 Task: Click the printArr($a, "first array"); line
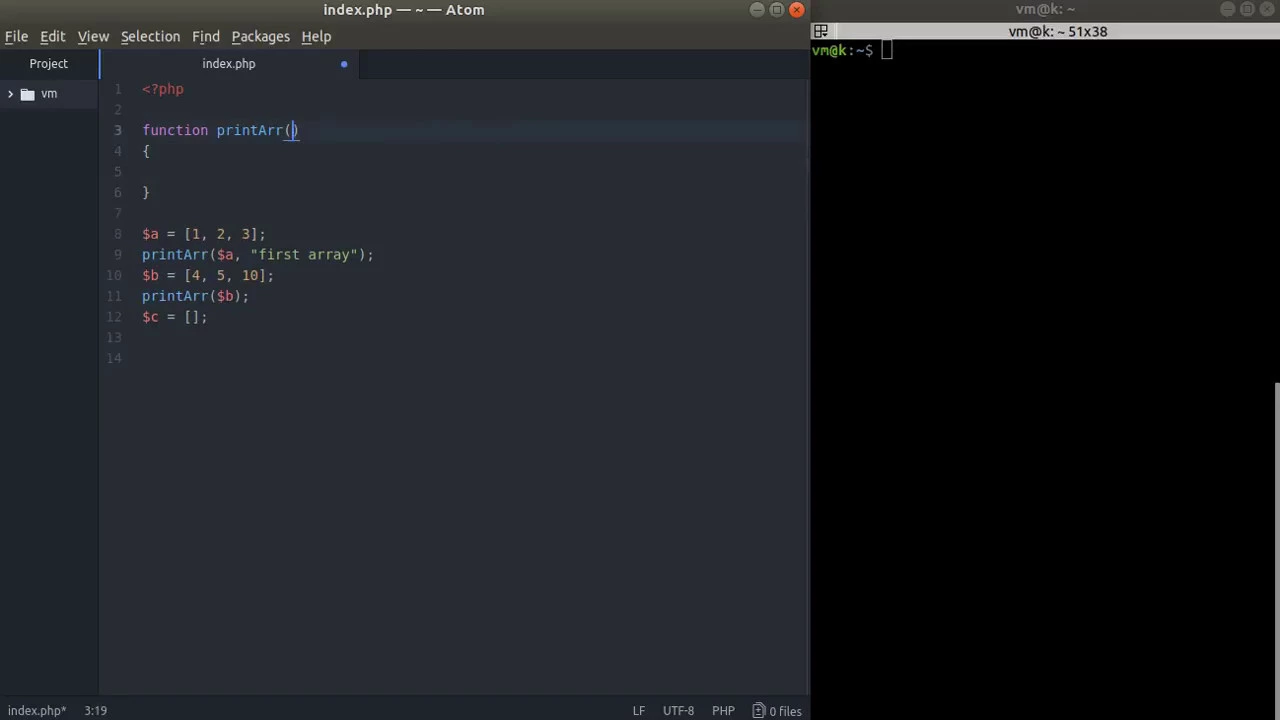click(x=258, y=255)
